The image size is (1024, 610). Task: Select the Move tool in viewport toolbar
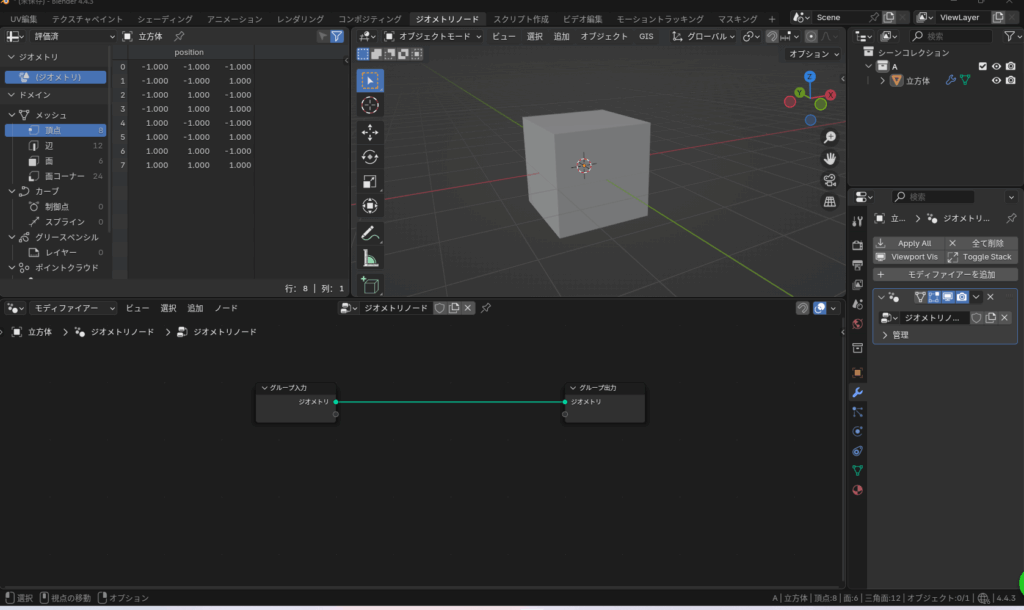click(x=370, y=131)
